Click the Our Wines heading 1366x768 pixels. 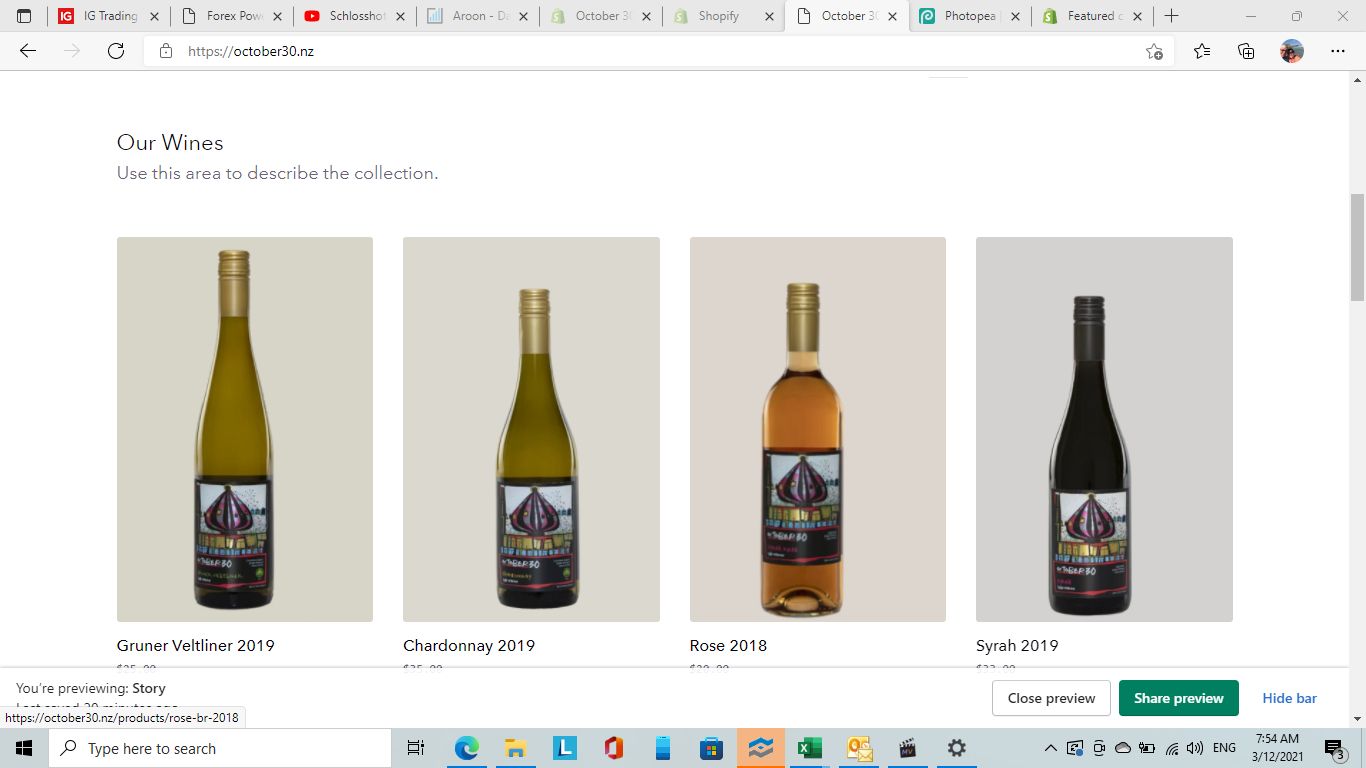(170, 143)
